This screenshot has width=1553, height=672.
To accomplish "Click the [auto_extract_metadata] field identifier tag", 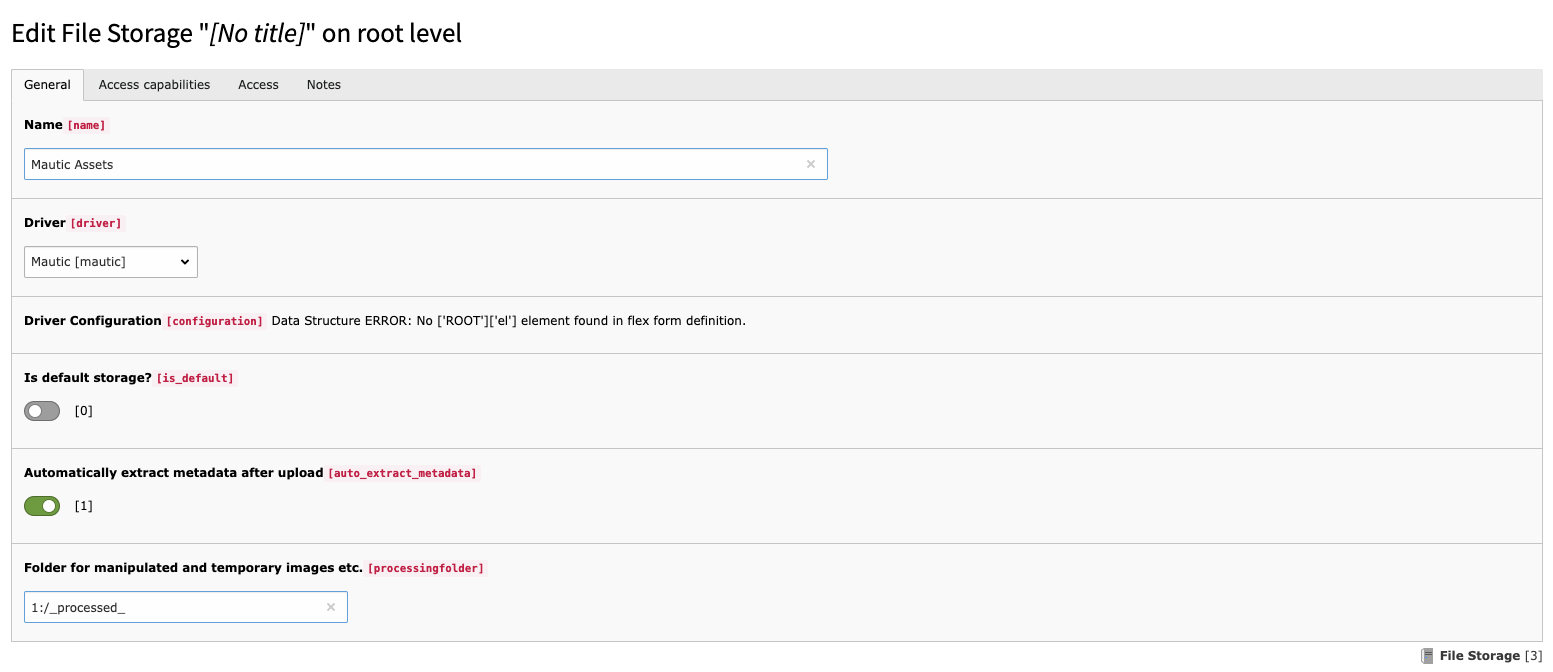I will point(403,473).
